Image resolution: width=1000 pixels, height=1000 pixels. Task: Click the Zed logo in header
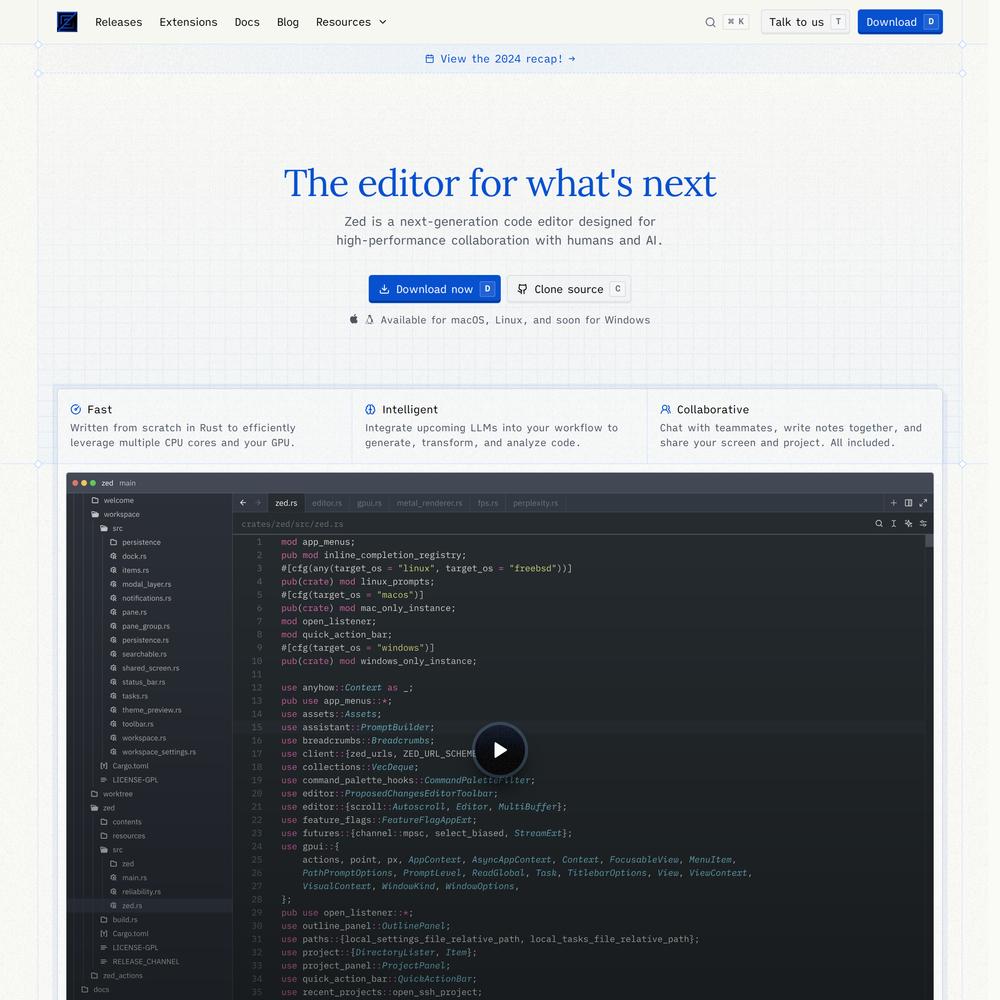(67, 22)
